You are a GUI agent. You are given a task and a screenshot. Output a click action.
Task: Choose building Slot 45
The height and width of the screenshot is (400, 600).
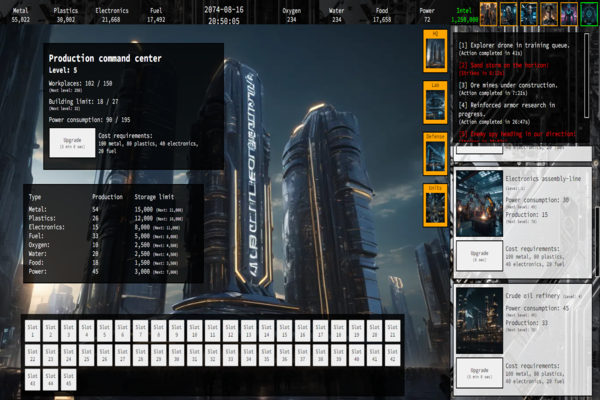pyautogui.click(x=68, y=378)
